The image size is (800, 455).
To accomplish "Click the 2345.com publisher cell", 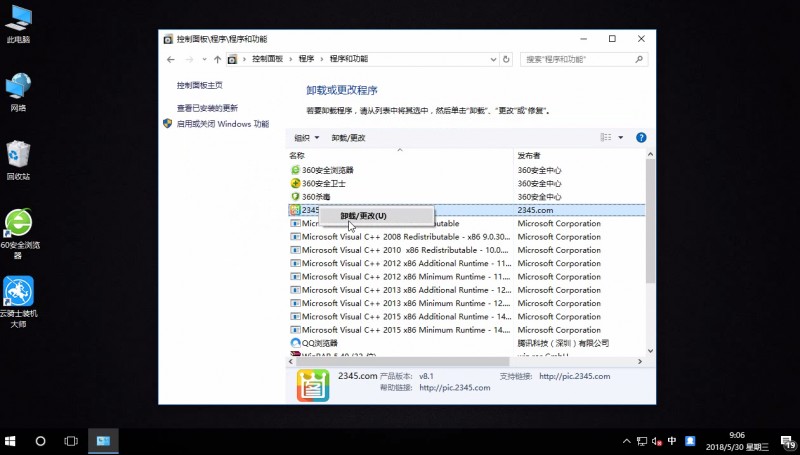I will 535,210.
